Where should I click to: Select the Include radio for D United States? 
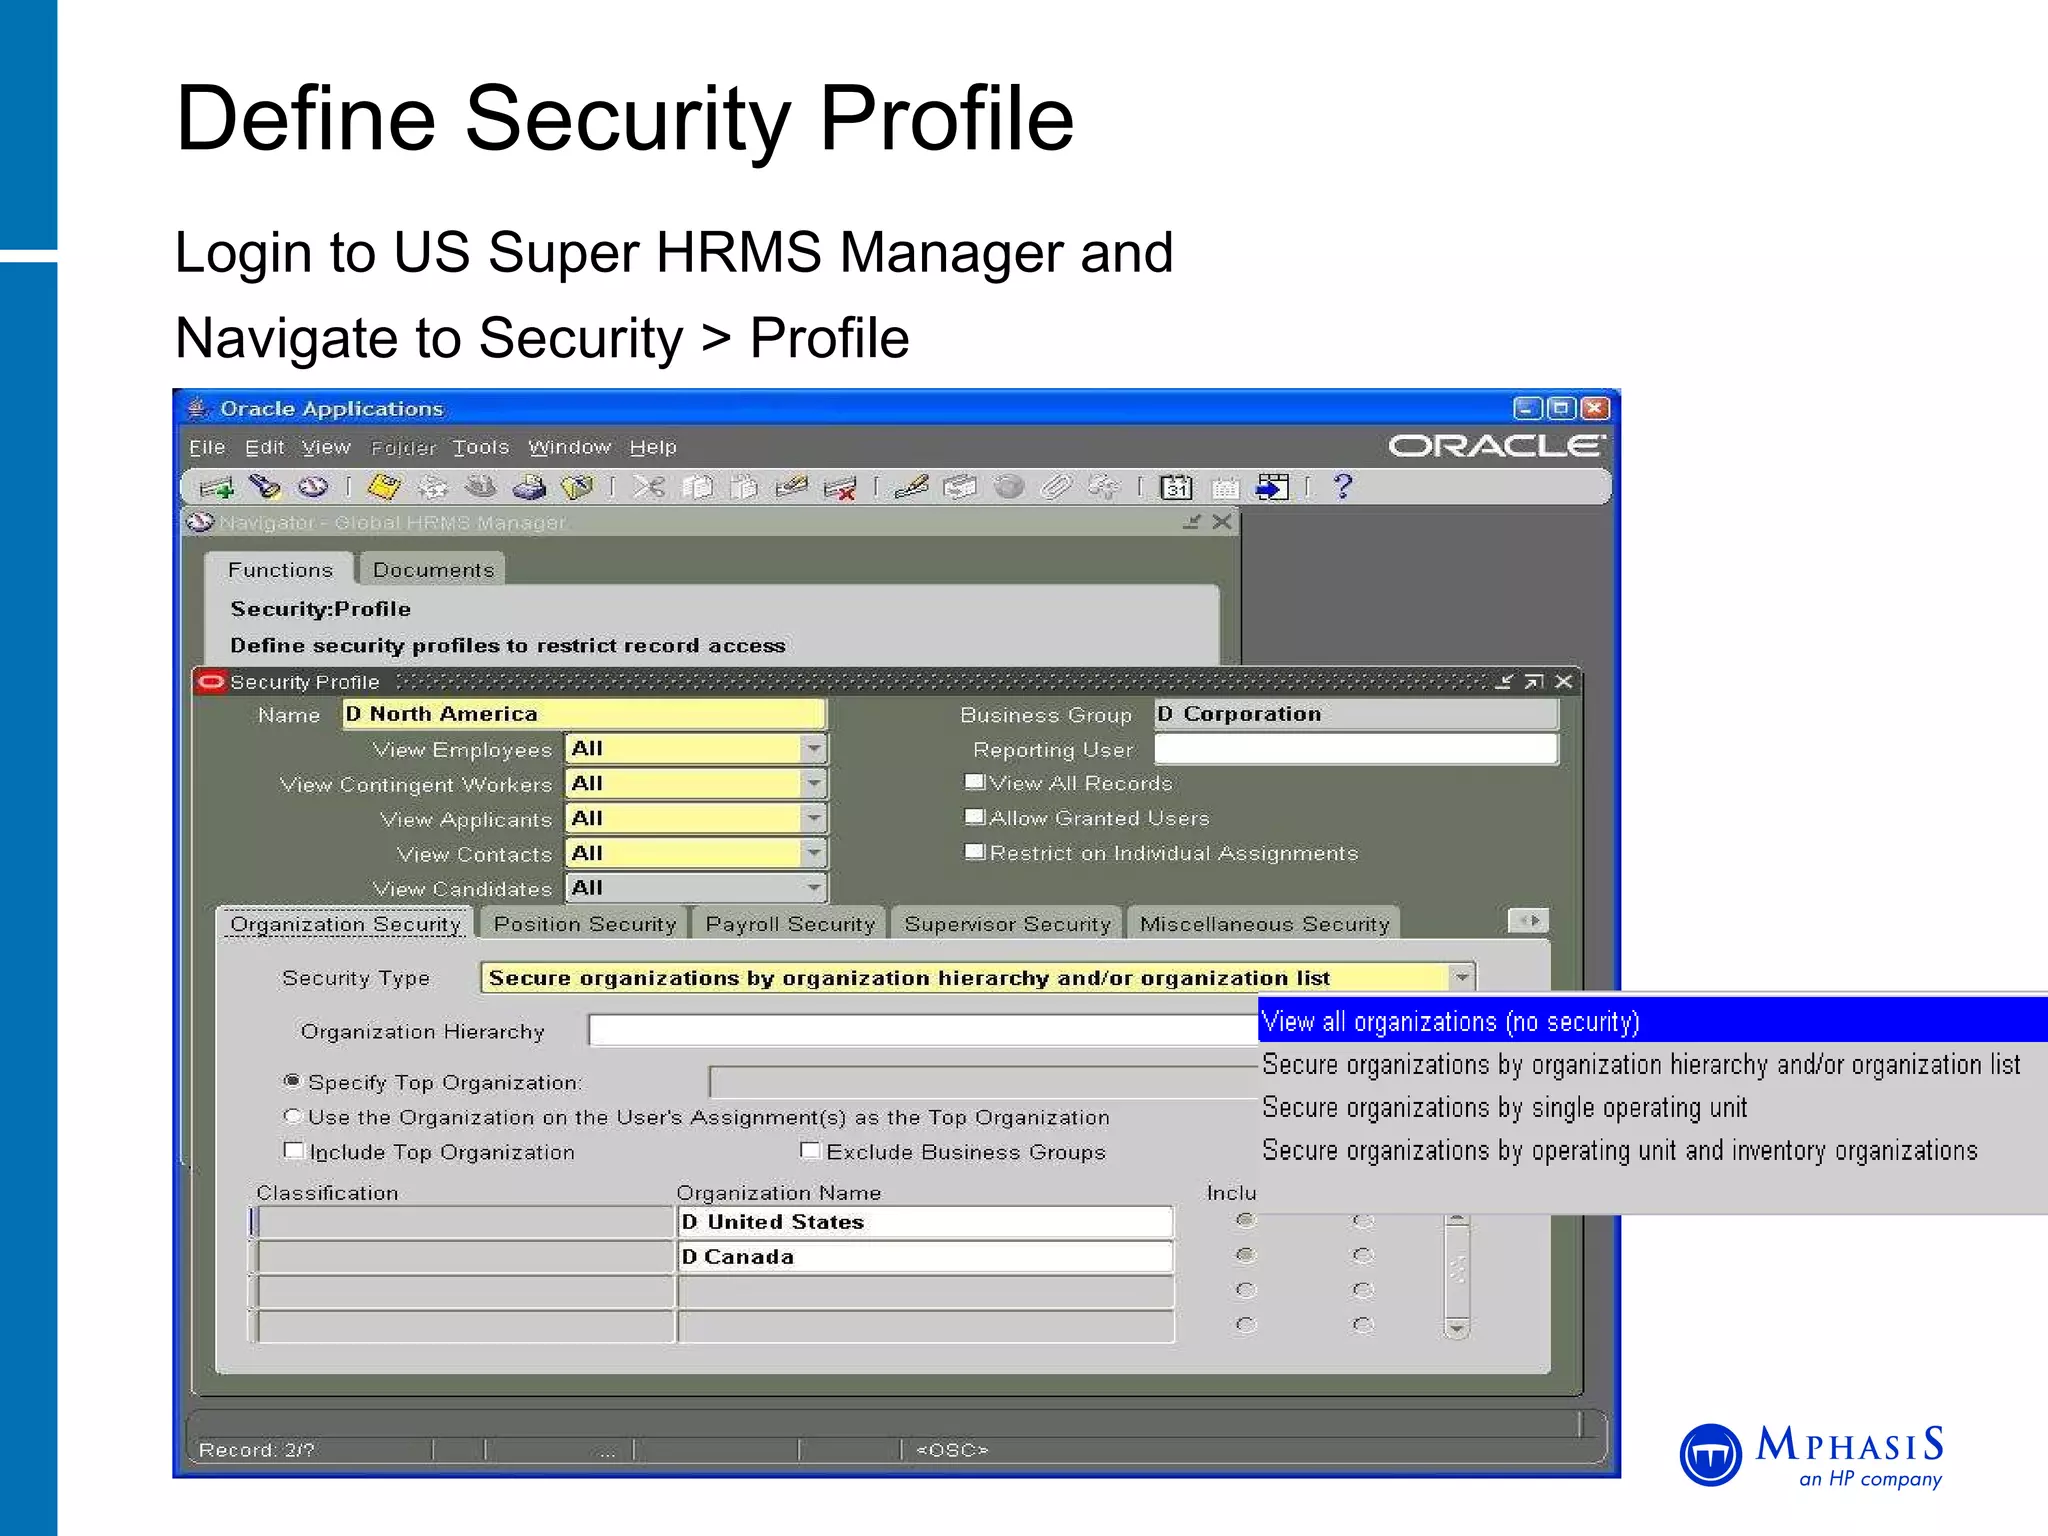pos(1245,1220)
